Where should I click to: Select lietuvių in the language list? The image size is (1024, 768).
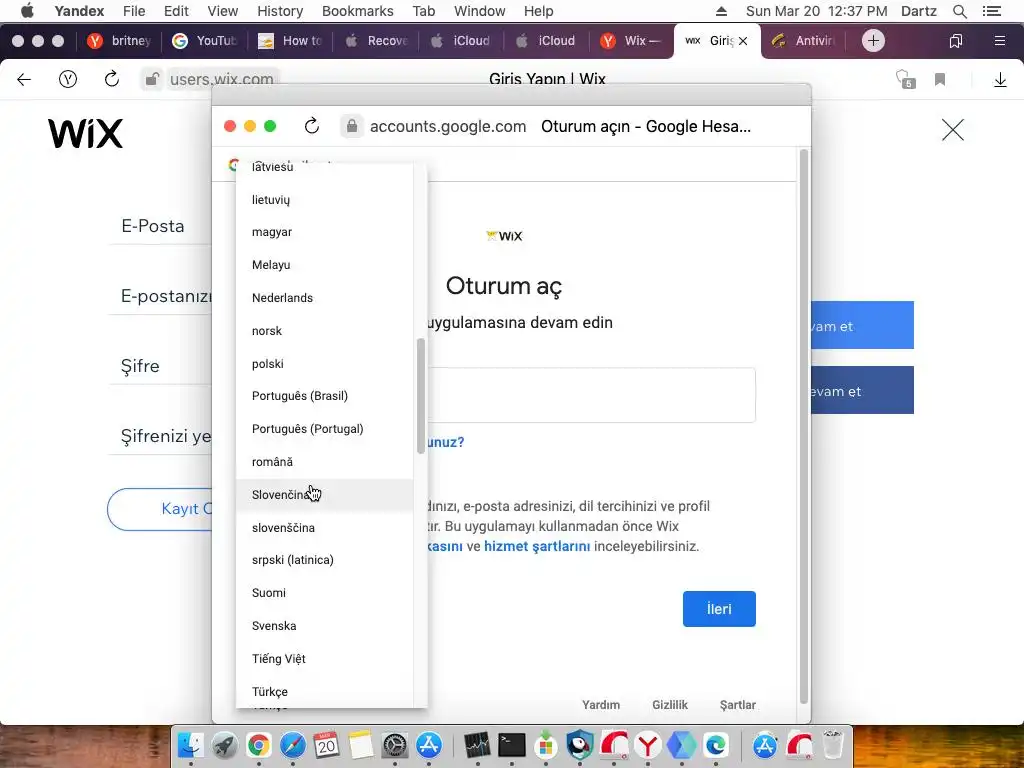(x=325, y=200)
